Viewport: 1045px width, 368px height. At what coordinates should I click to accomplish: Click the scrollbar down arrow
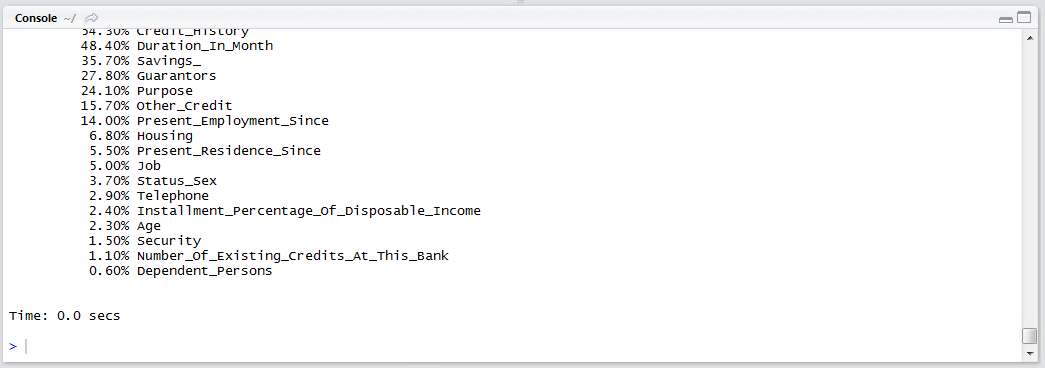tap(1029, 353)
